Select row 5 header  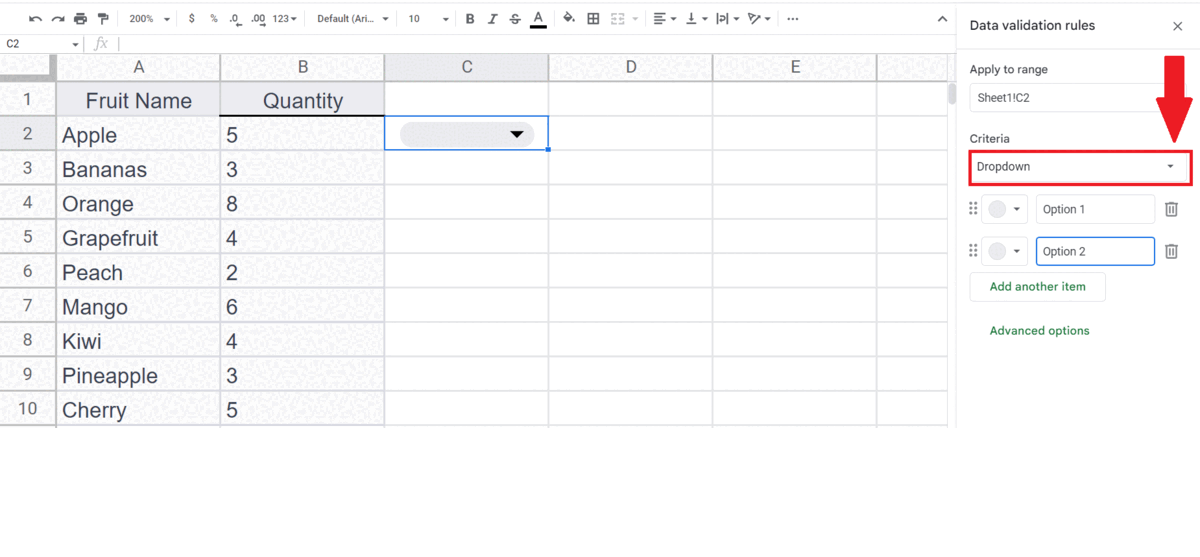[28, 237]
